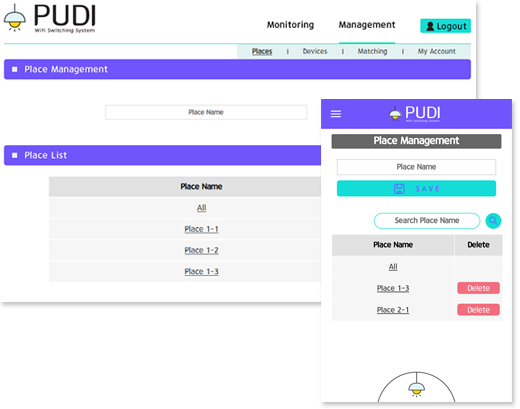Click the magnifier search button
520x409 pixels.
pos(493,221)
